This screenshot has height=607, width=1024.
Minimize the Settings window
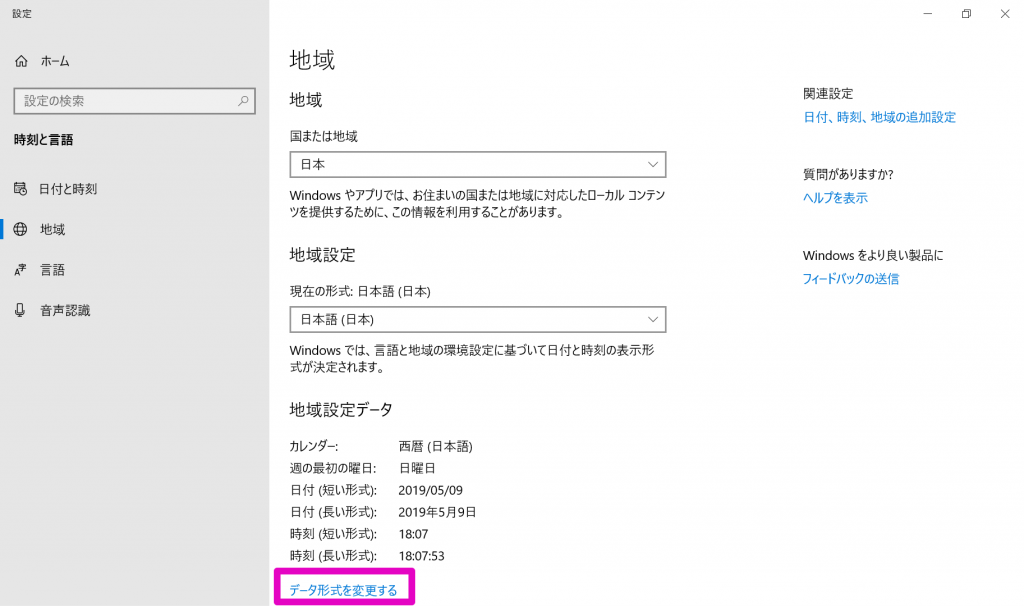[x=927, y=14]
